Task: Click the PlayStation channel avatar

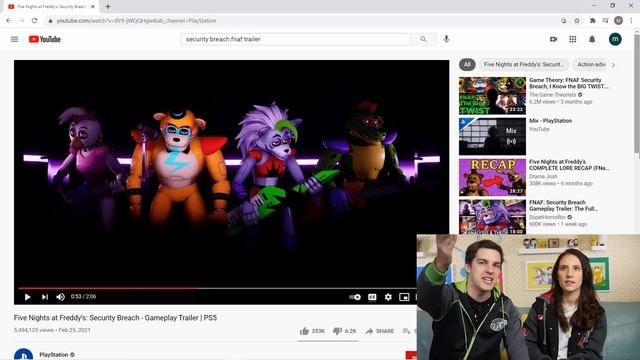Action: point(23,354)
